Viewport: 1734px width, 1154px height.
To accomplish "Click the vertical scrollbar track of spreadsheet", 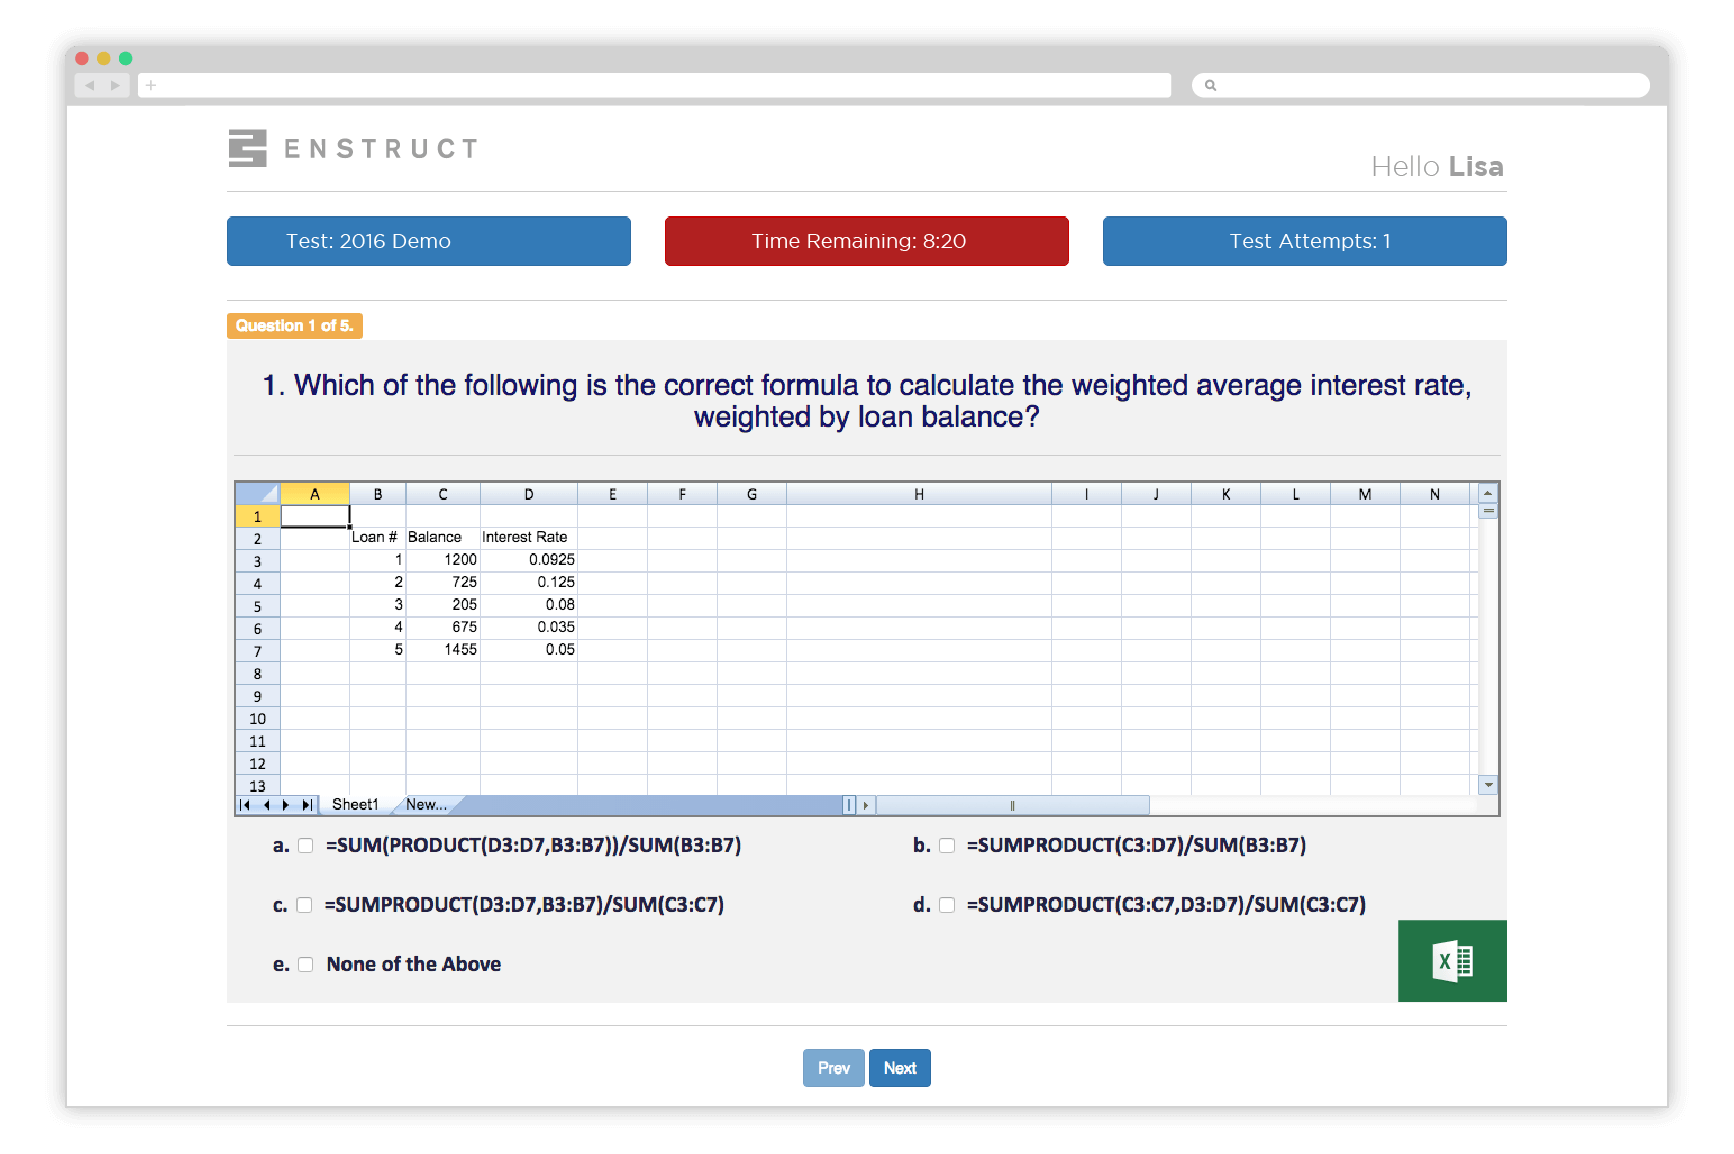I will tap(1488, 647).
